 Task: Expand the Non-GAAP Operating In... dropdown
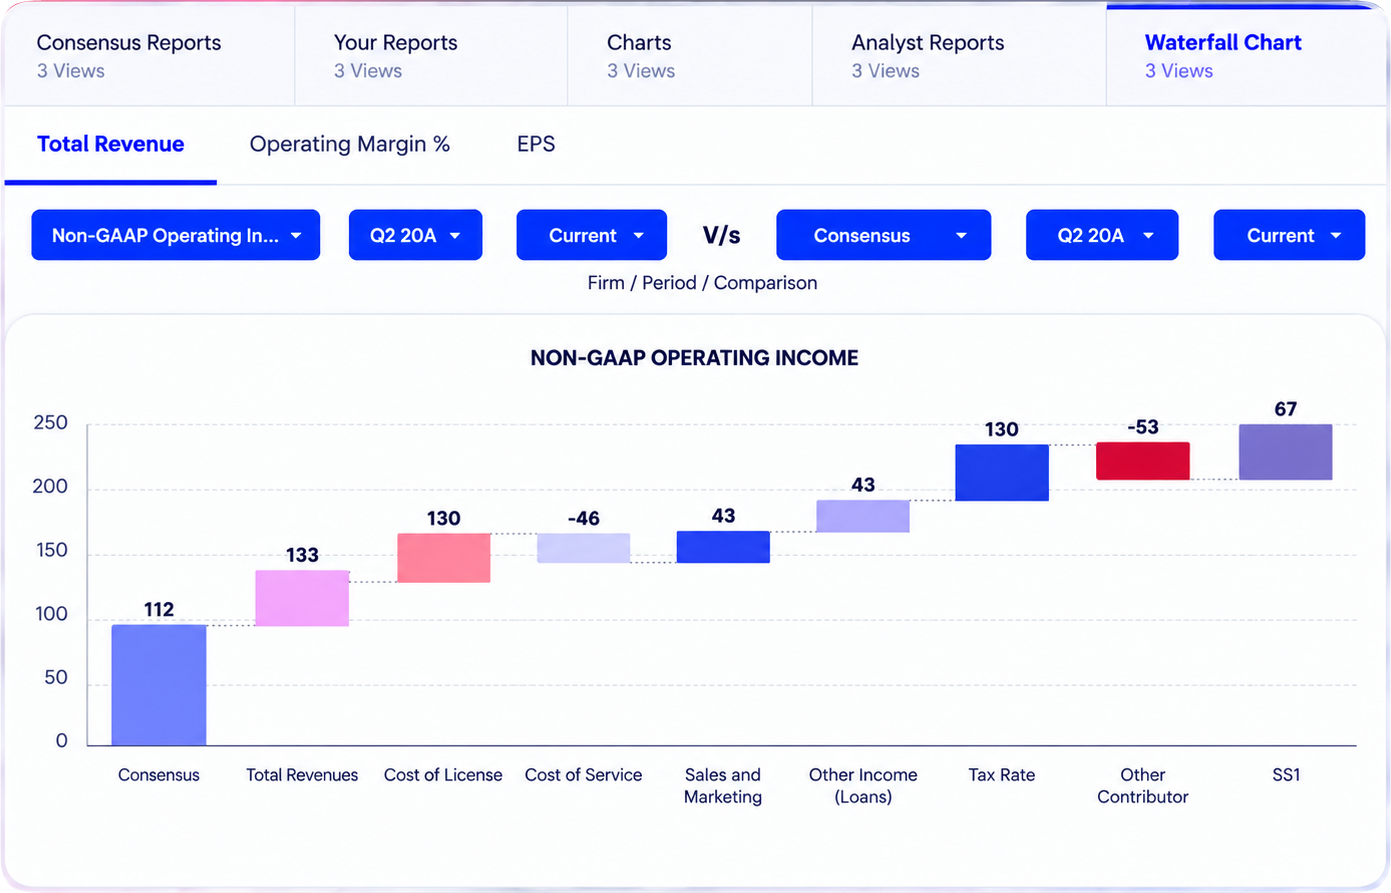[x=176, y=235]
